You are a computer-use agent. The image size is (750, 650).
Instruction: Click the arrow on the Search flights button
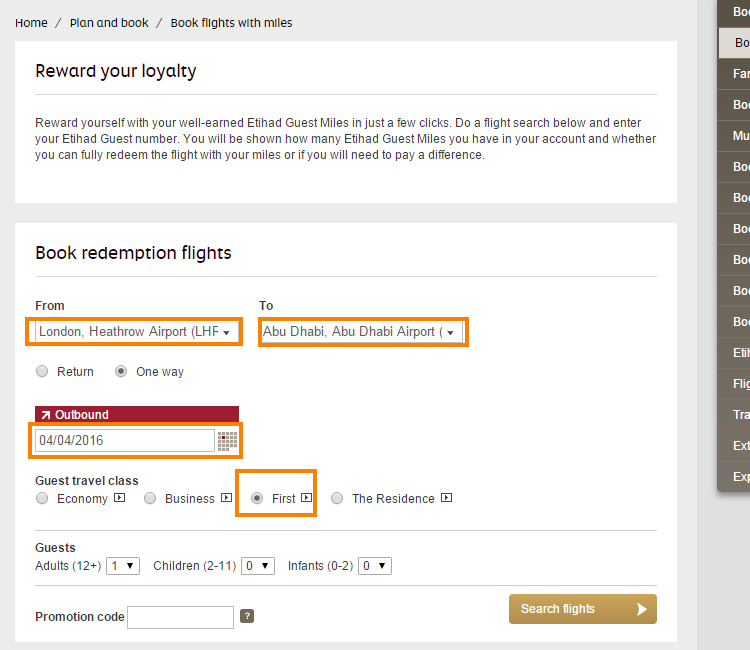point(642,609)
